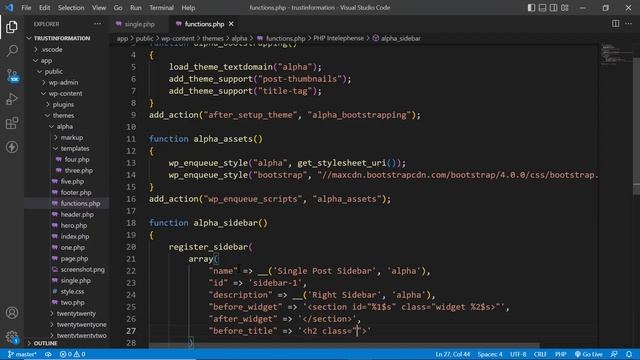Open the View menu
640x360 pixels.
pyautogui.click(x=99, y=8)
